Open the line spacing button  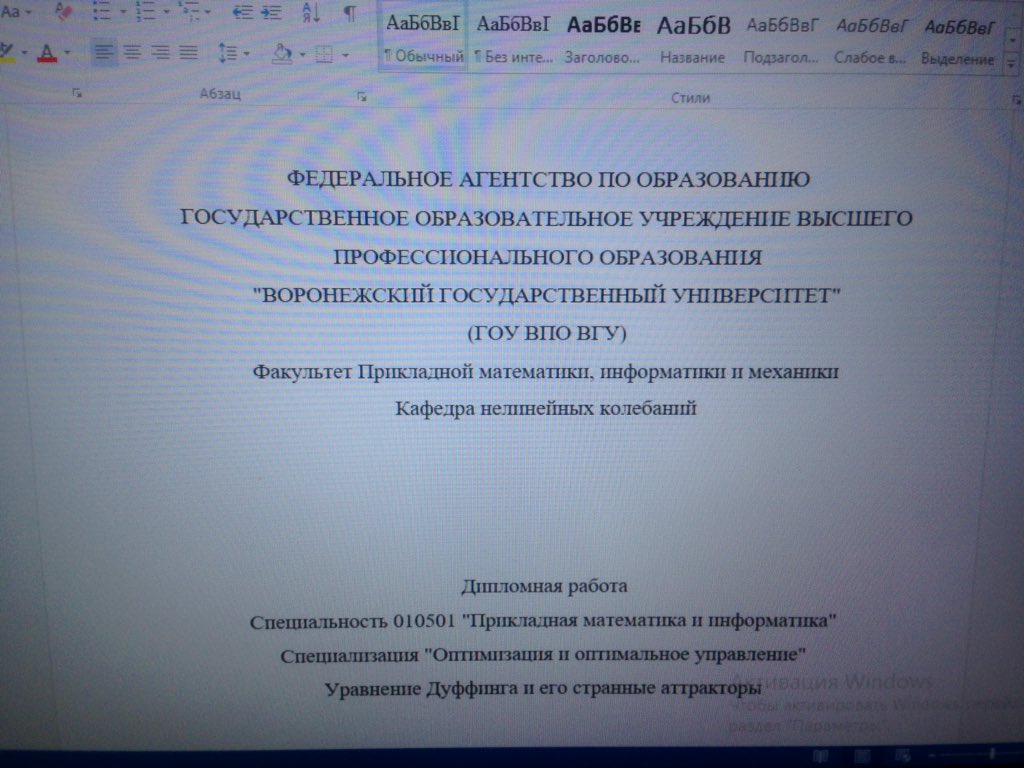(227, 53)
